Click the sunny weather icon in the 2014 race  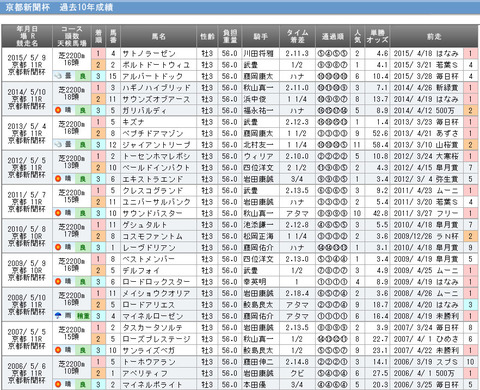[x=58, y=110]
